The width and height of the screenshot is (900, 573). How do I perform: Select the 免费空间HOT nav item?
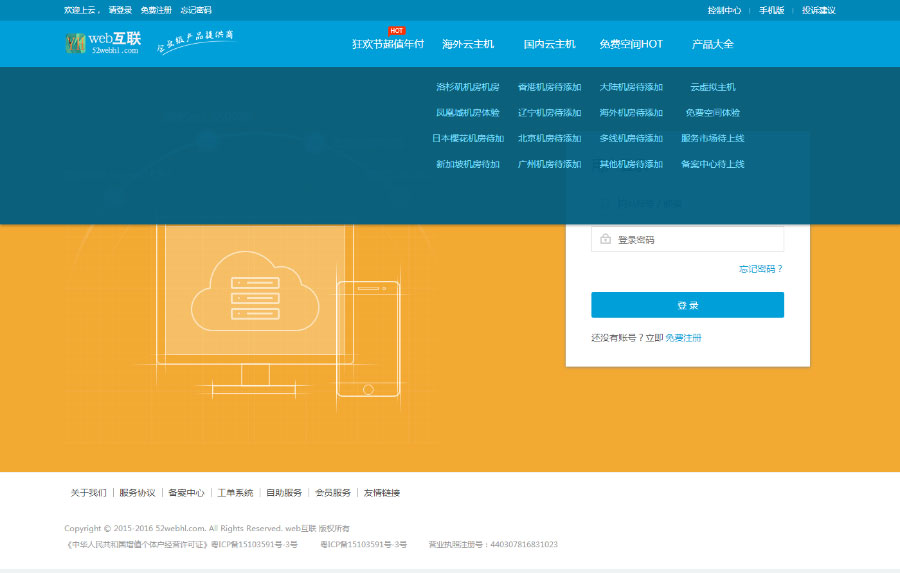631,45
